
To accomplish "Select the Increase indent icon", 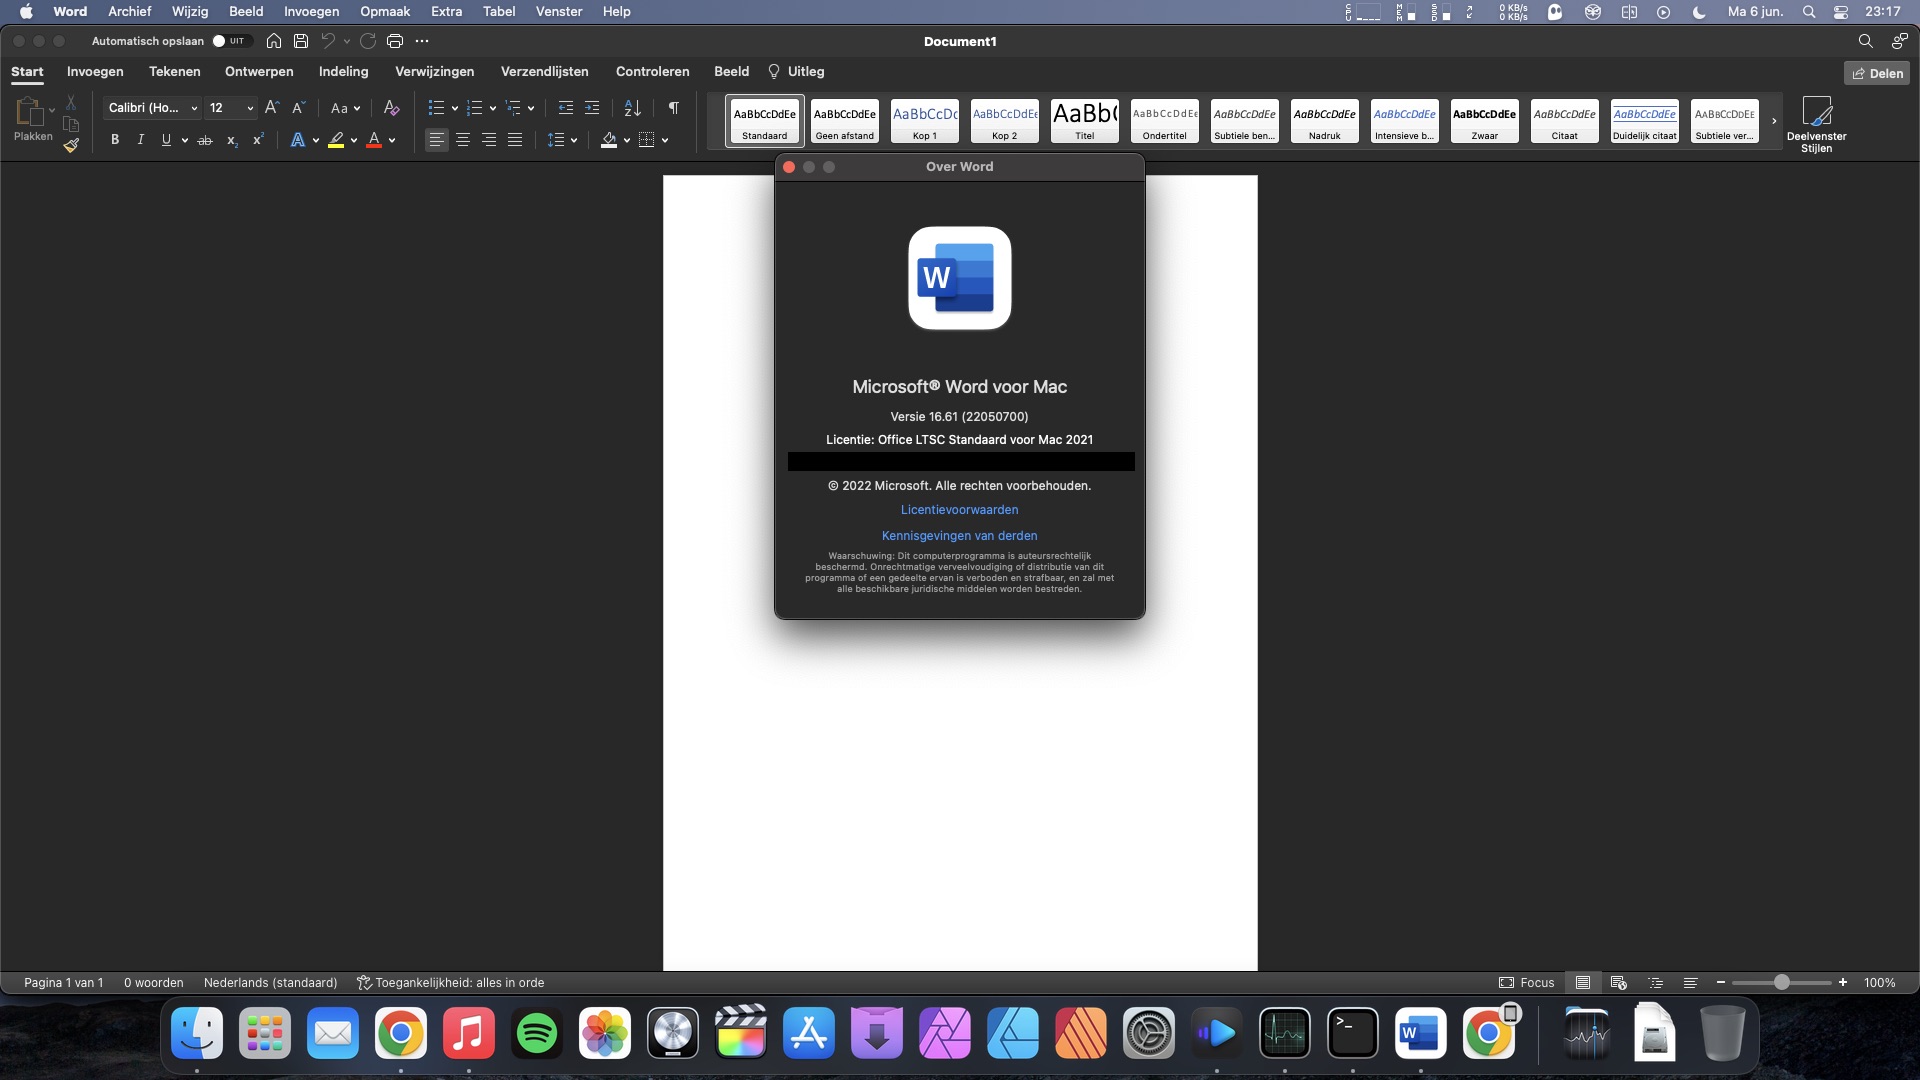I will (591, 107).
